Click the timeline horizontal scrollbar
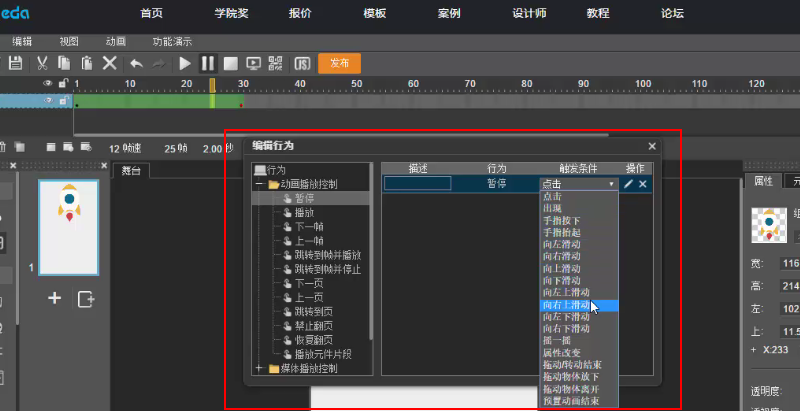This screenshot has width=800, height=411. [341, 135]
